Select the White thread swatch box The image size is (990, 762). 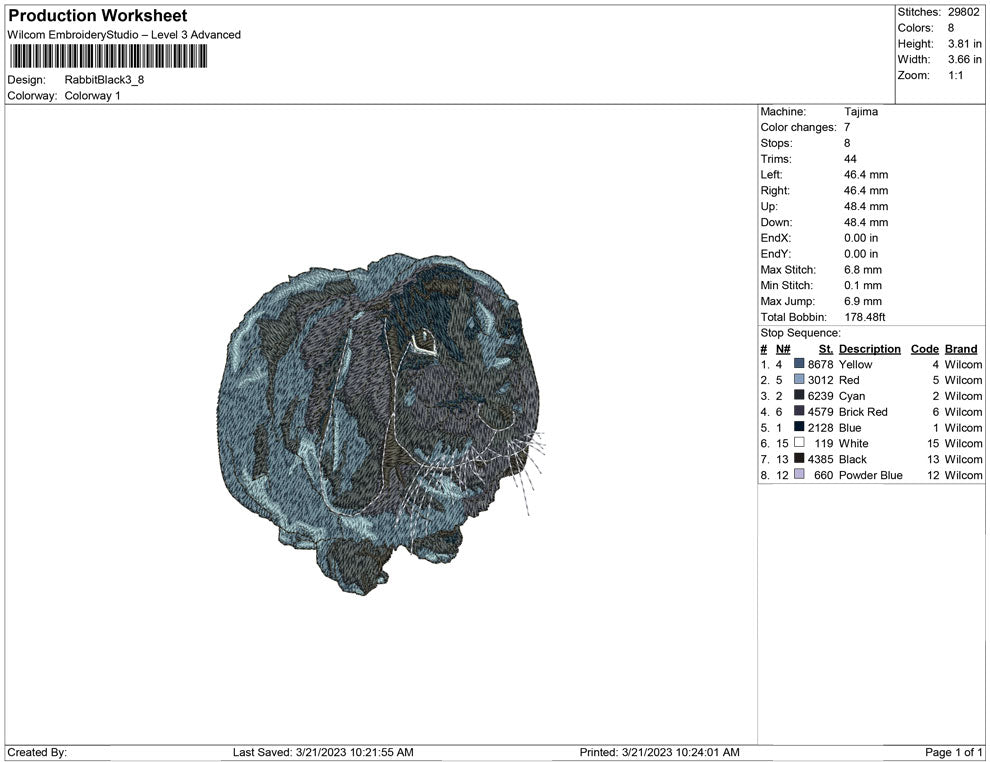(x=799, y=443)
